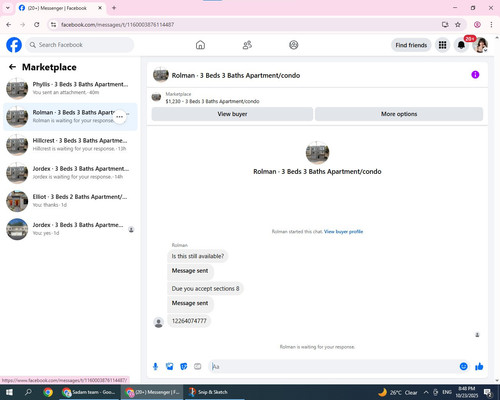Open Hillcrest conversation
This screenshot has width=500, height=400.
click(x=70, y=145)
